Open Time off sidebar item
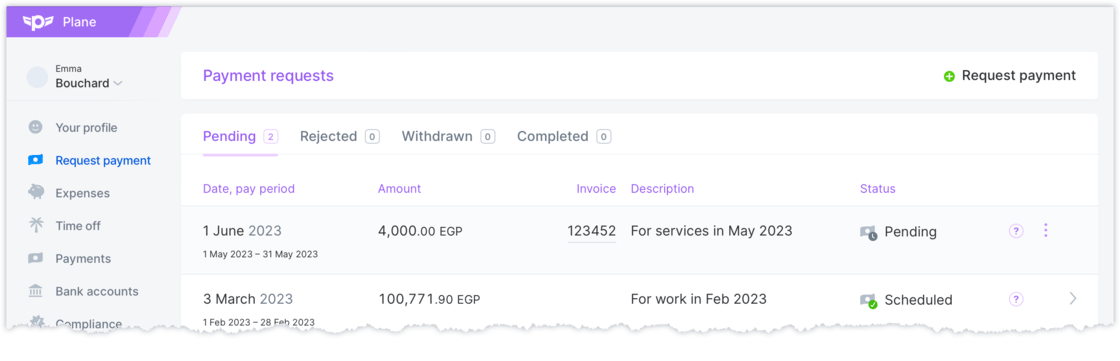The image size is (1120, 361). click(x=78, y=226)
